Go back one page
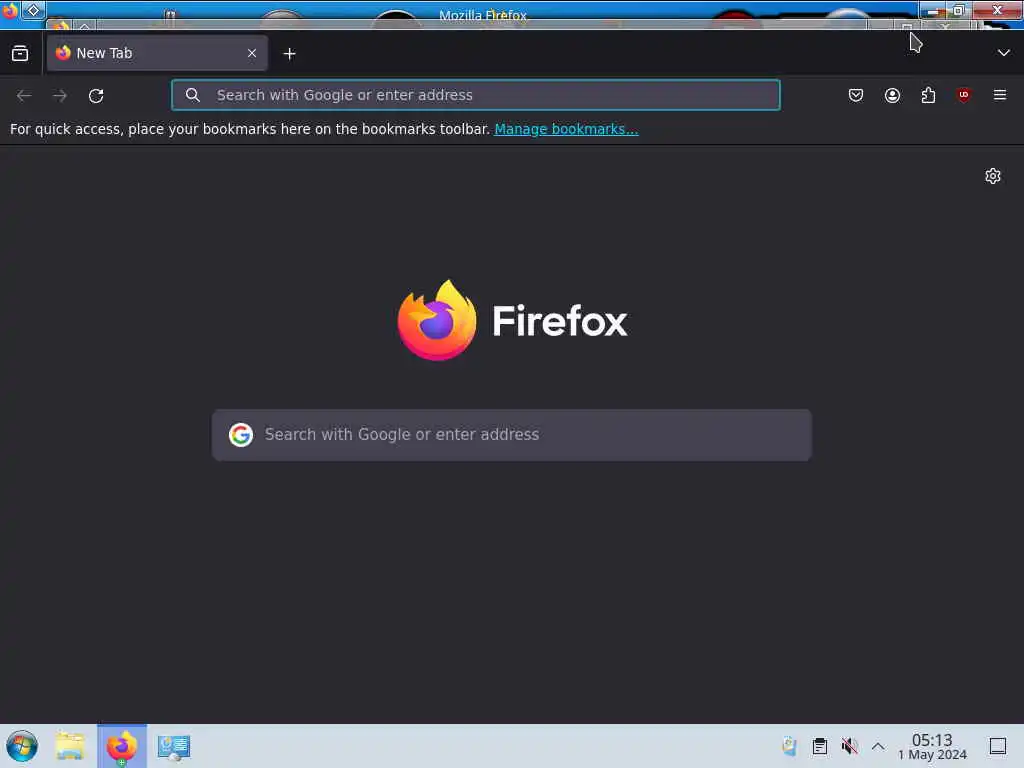 point(24,96)
